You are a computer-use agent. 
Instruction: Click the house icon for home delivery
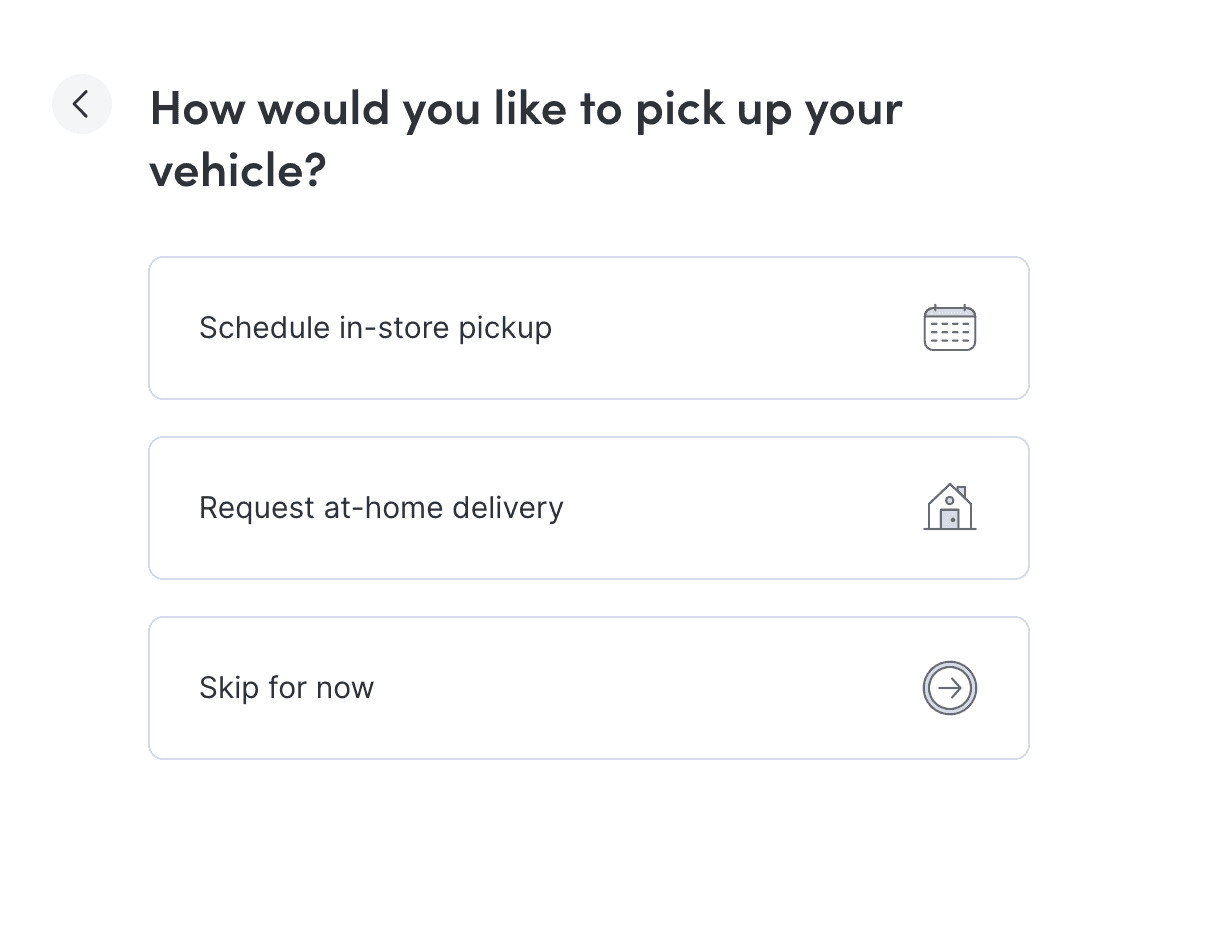949,507
